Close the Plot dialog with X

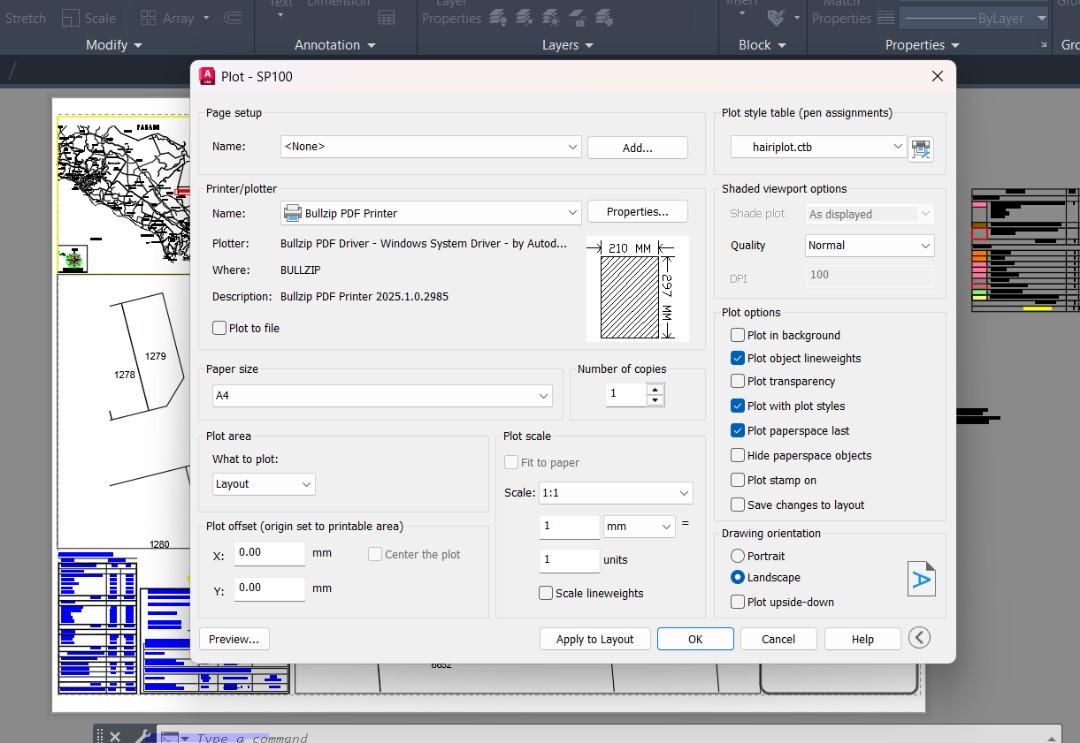(x=937, y=76)
